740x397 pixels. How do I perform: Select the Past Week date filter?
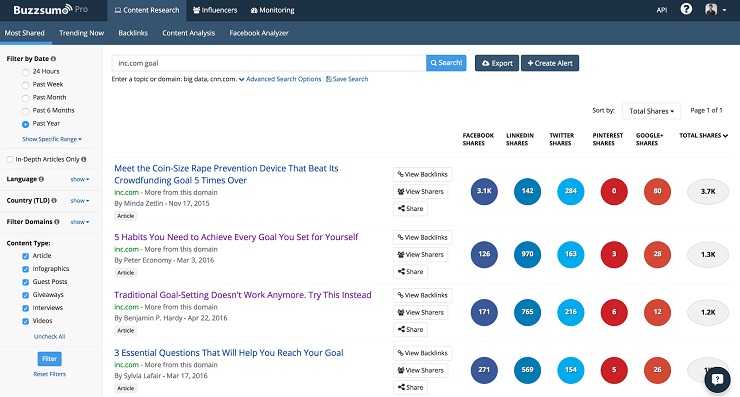pyautogui.click(x=25, y=85)
